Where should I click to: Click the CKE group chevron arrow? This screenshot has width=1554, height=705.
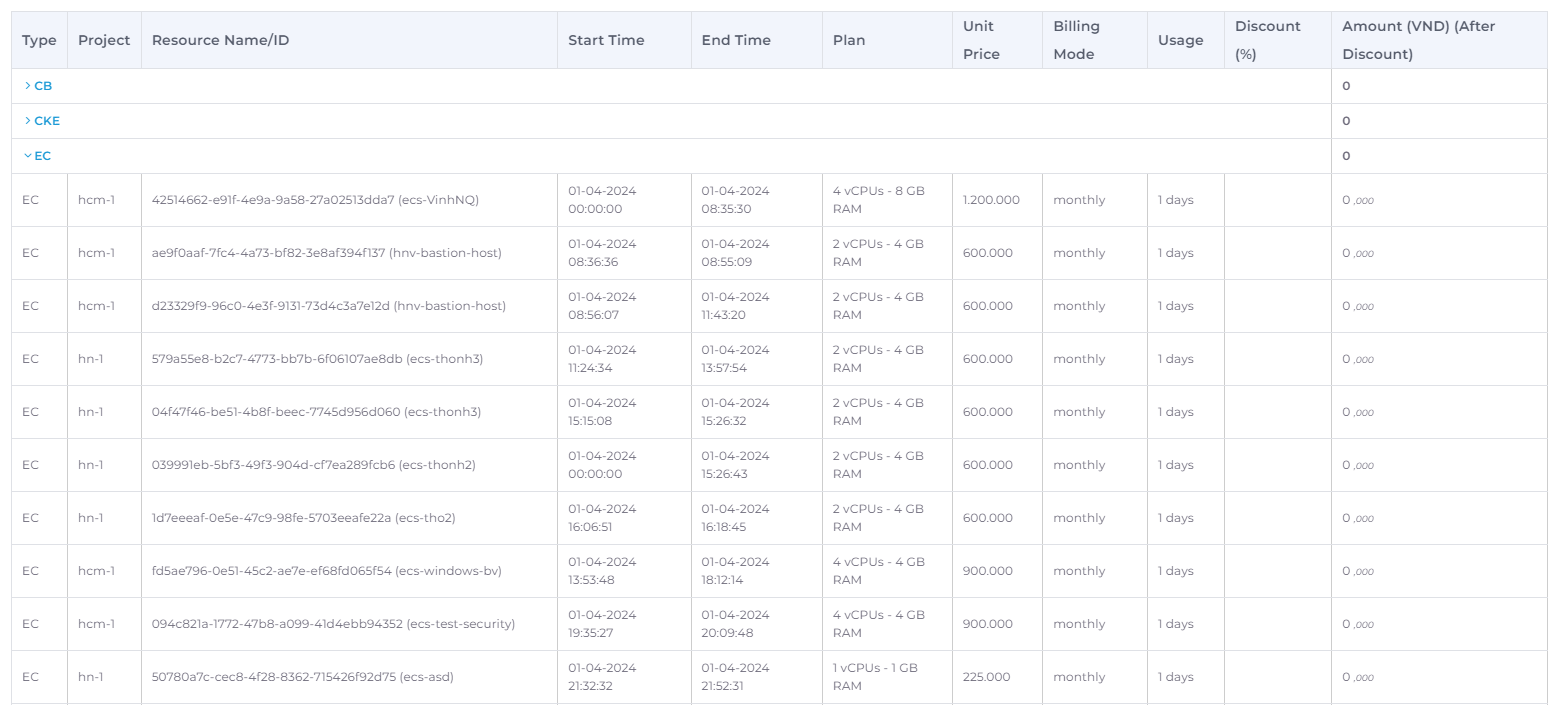coord(28,120)
